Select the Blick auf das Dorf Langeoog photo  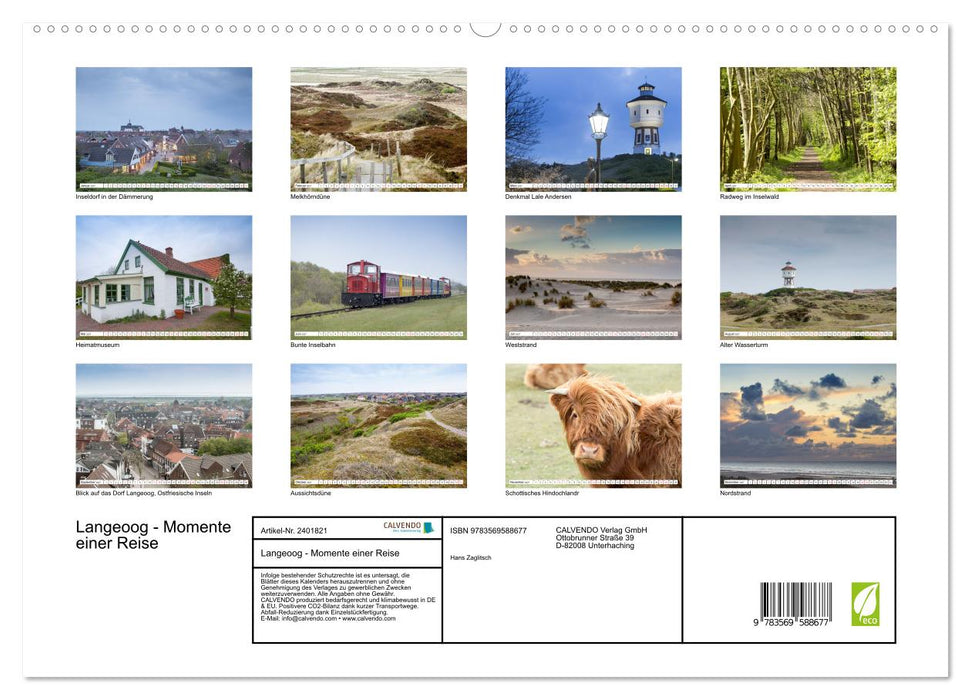[x=163, y=426]
